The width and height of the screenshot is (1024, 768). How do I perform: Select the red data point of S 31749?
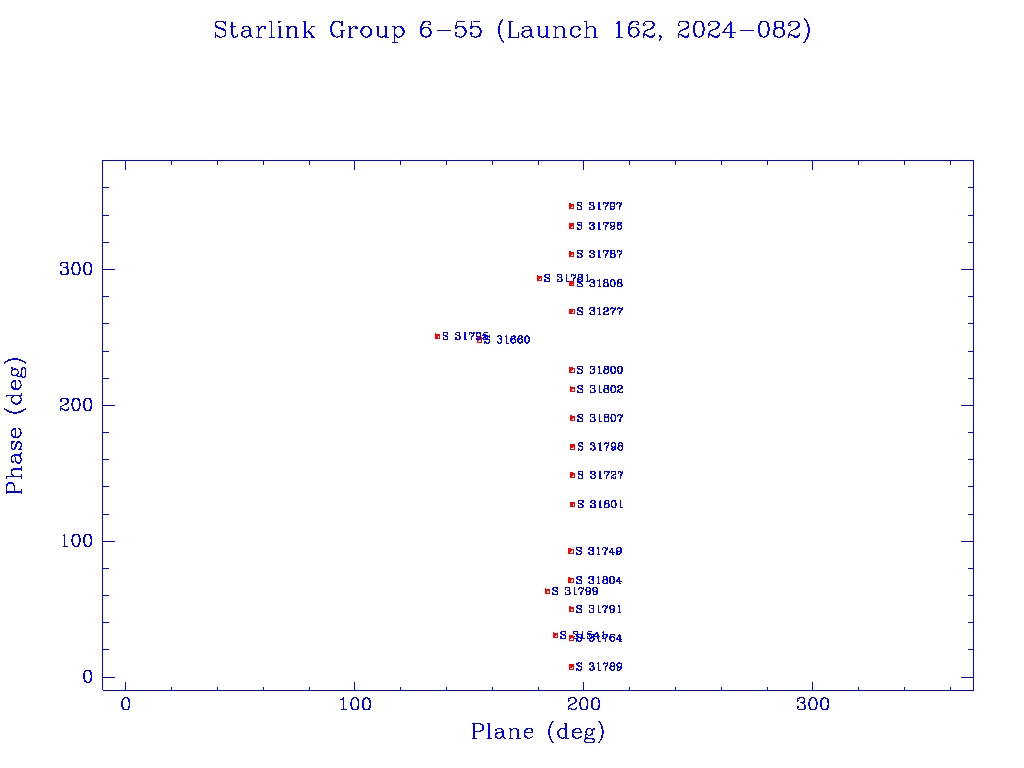tap(571, 551)
